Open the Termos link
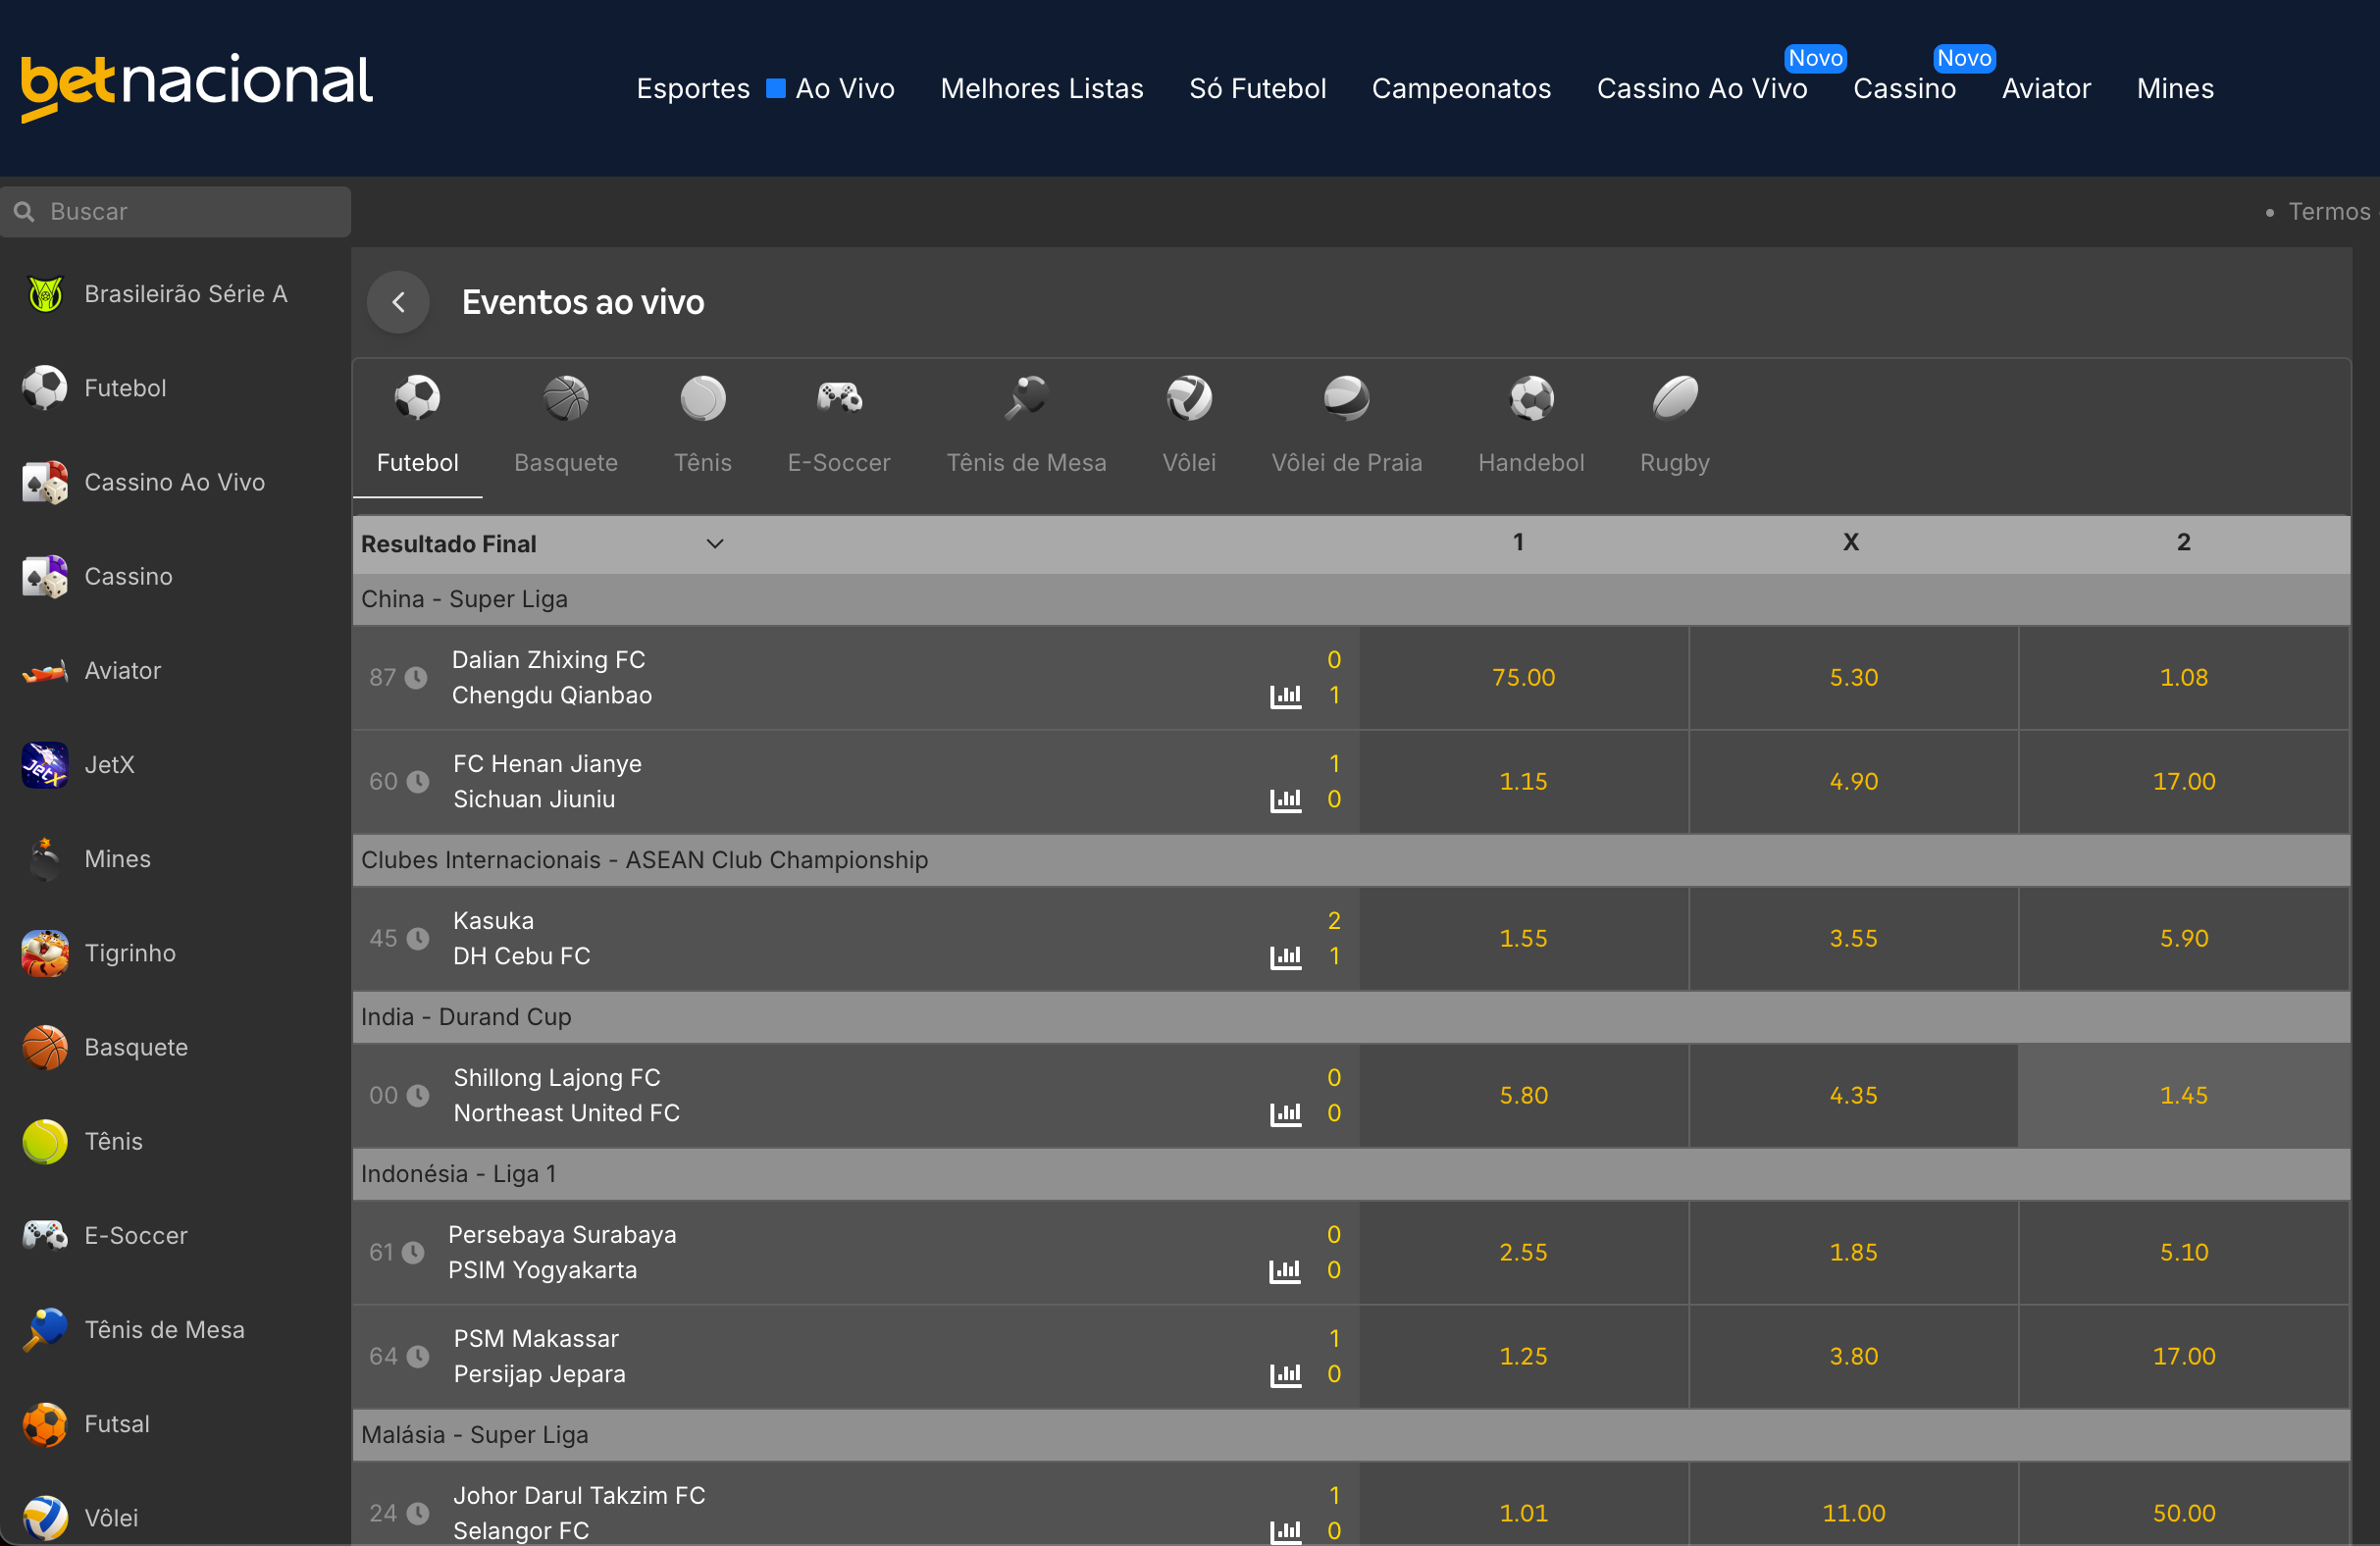The width and height of the screenshot is (2380, 1546). 2328,211
